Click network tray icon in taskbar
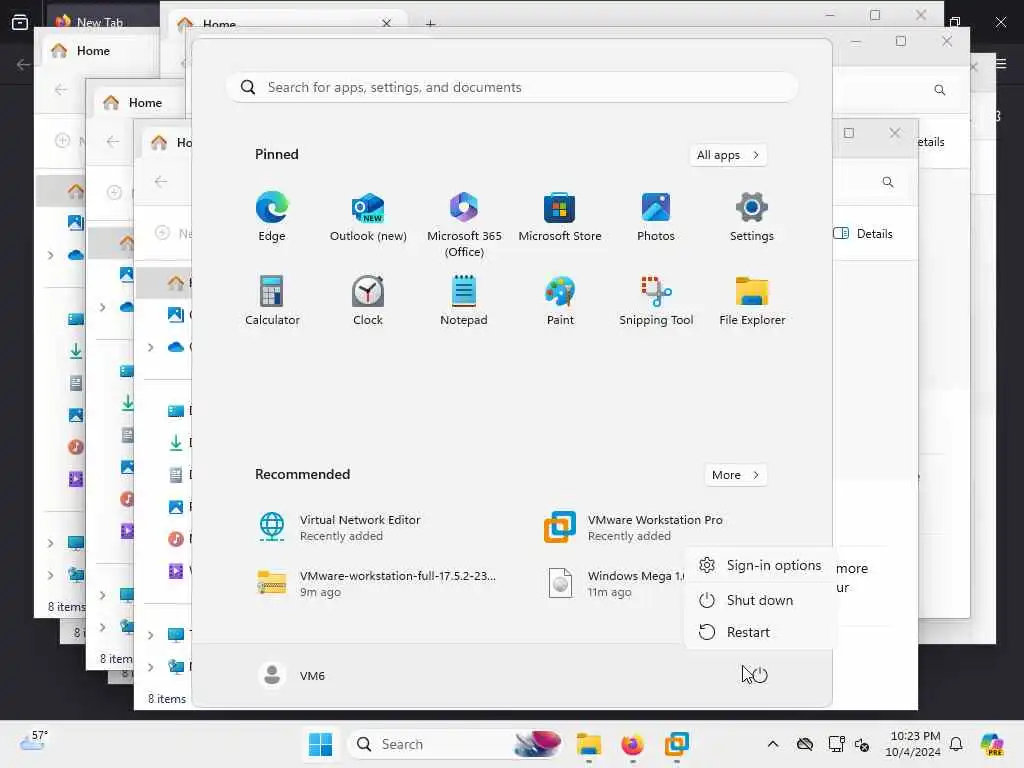Image resolution: width=1024 pixels, height=768 pixels. tap(837, 744)
